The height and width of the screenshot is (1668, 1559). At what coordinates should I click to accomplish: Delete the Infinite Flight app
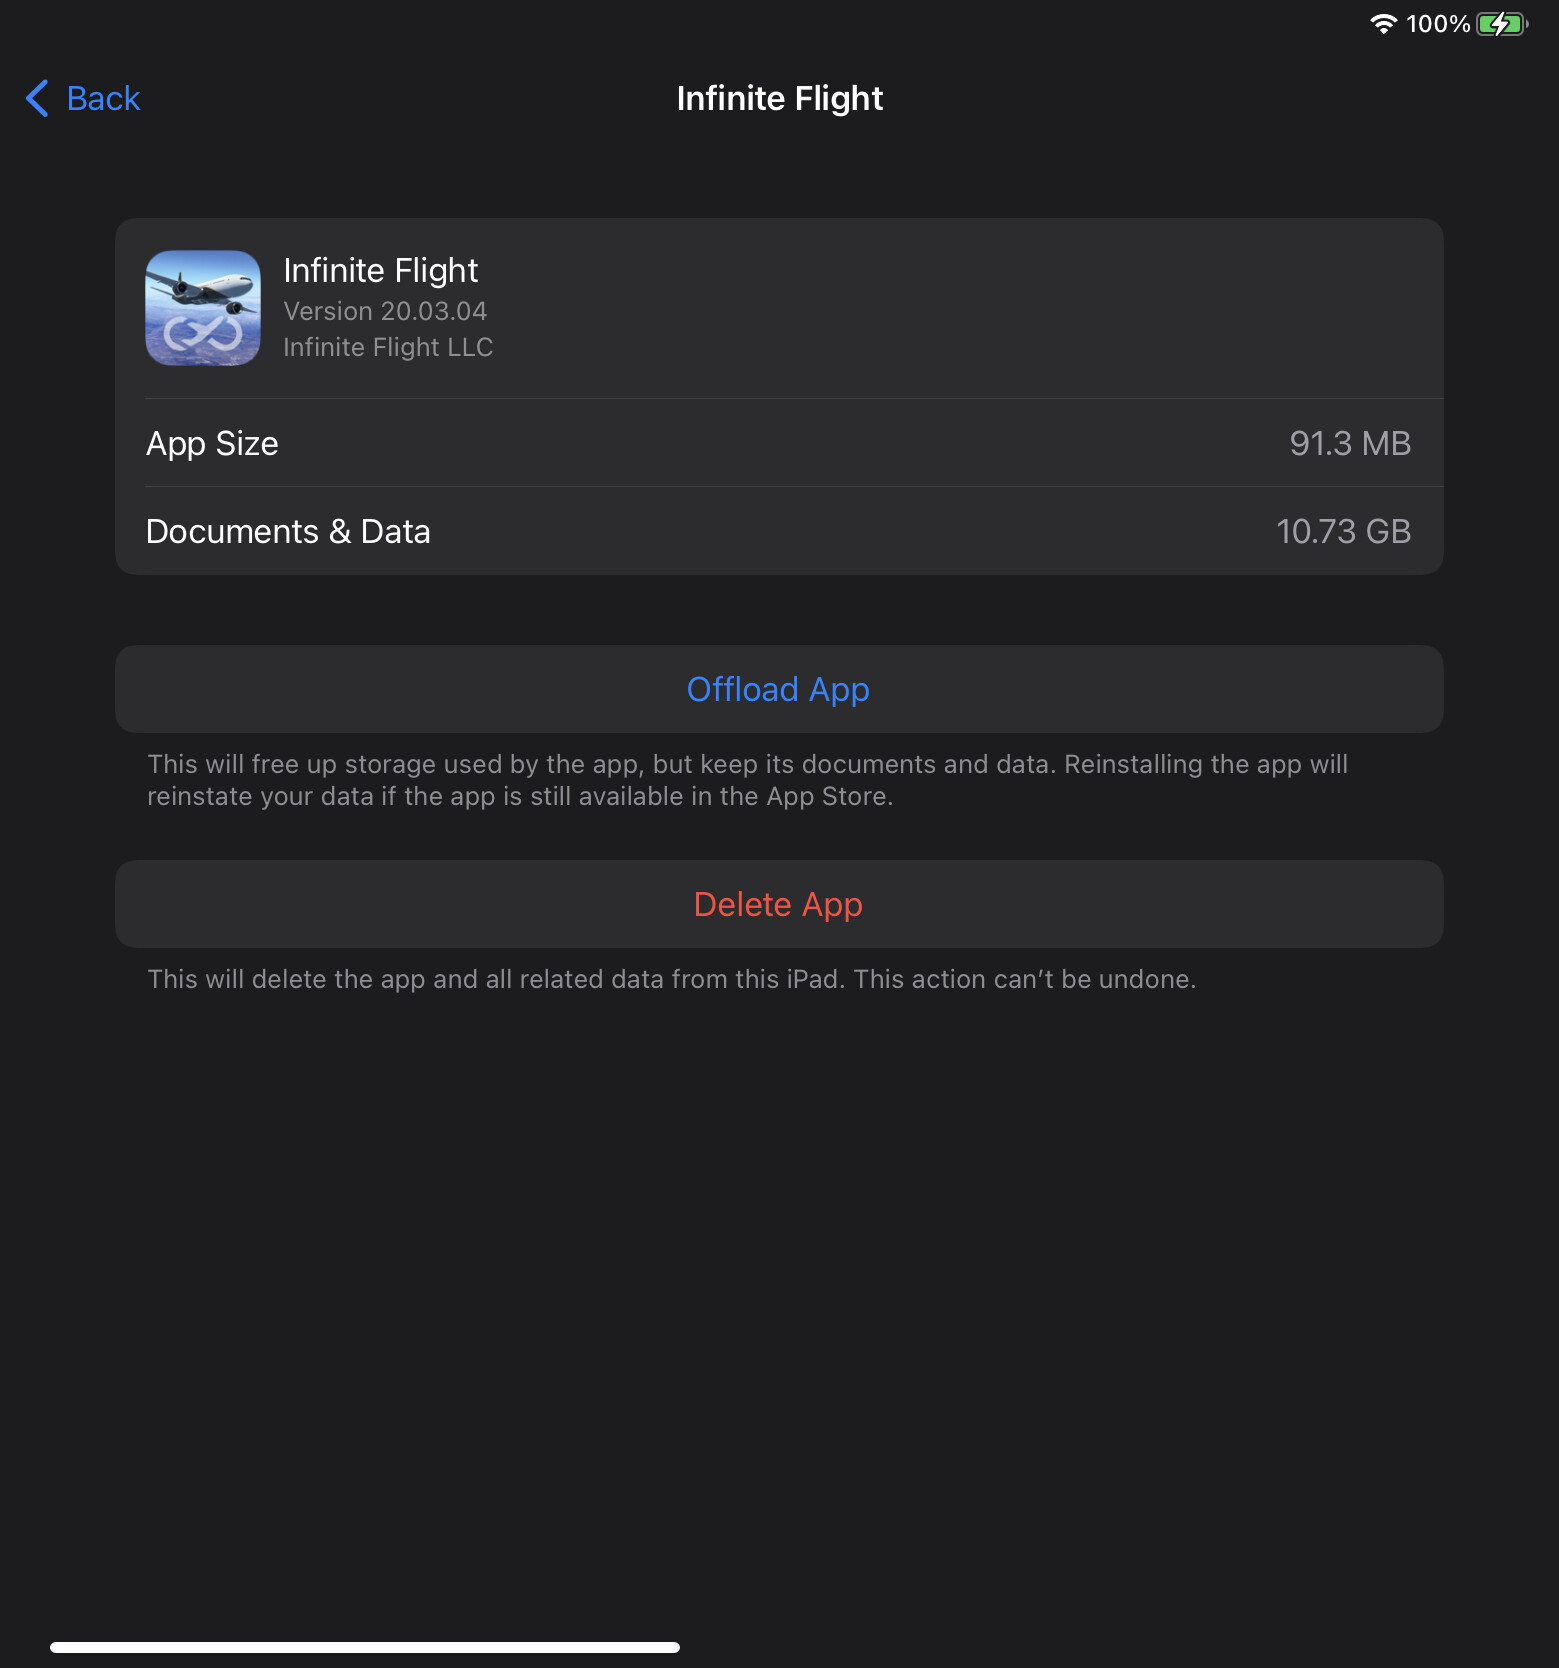tap(779, 904)
